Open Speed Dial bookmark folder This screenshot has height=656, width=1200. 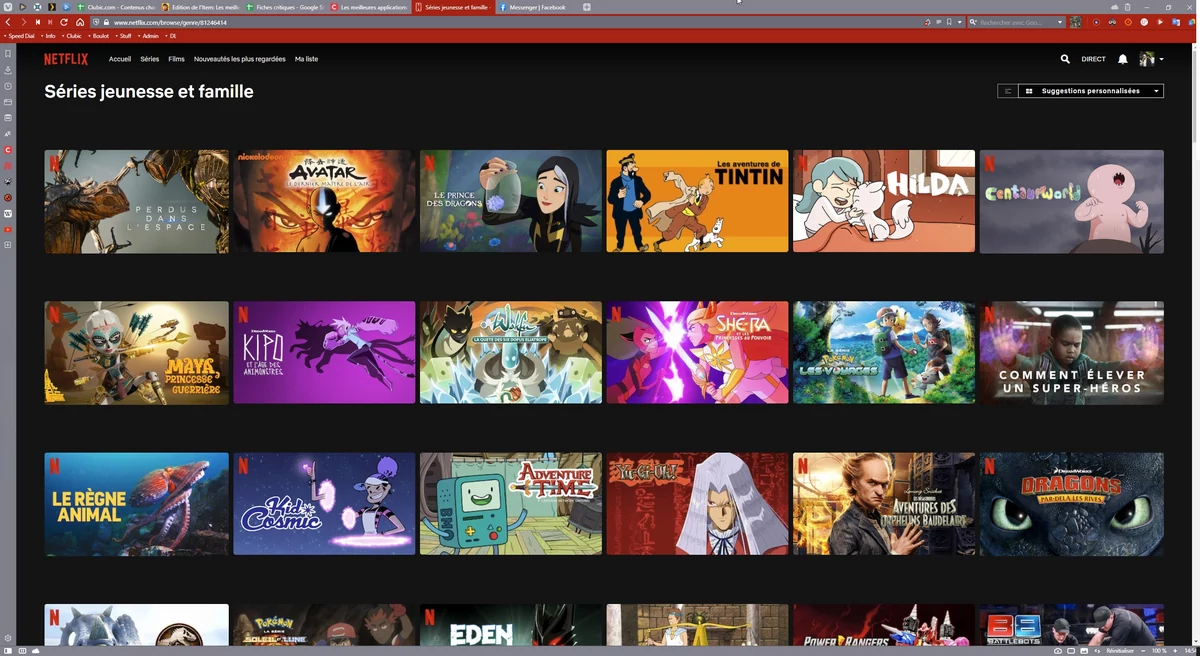pos(21,36)
